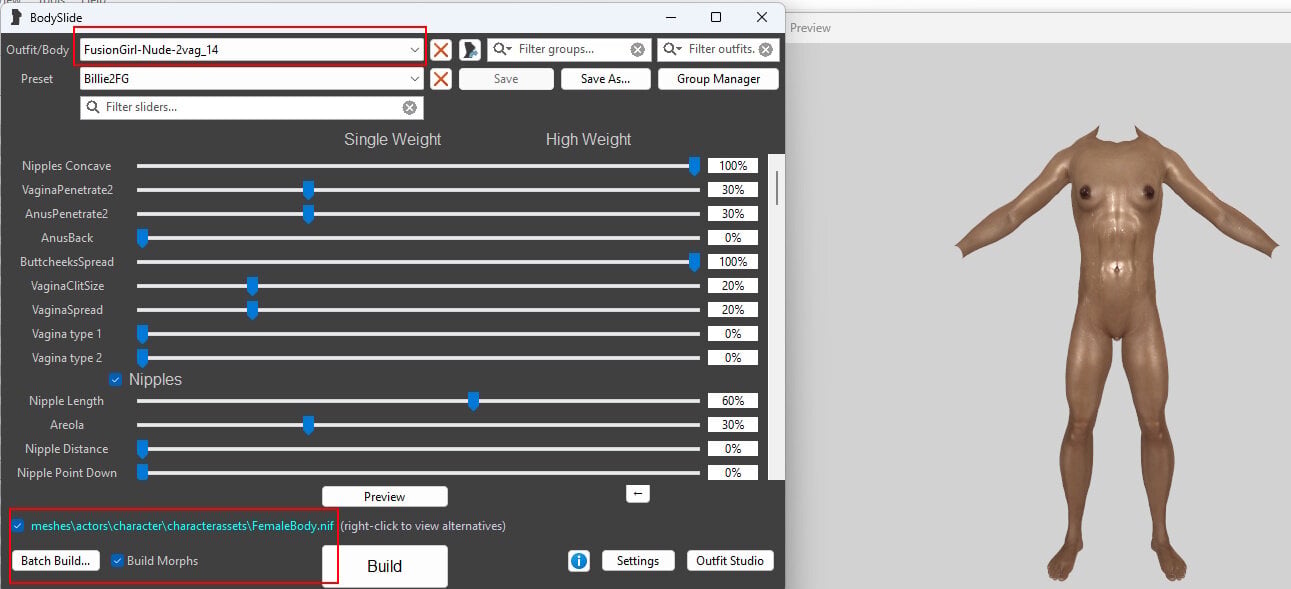
Task: Click the Single Weight column header
Action: coord(393,140)
